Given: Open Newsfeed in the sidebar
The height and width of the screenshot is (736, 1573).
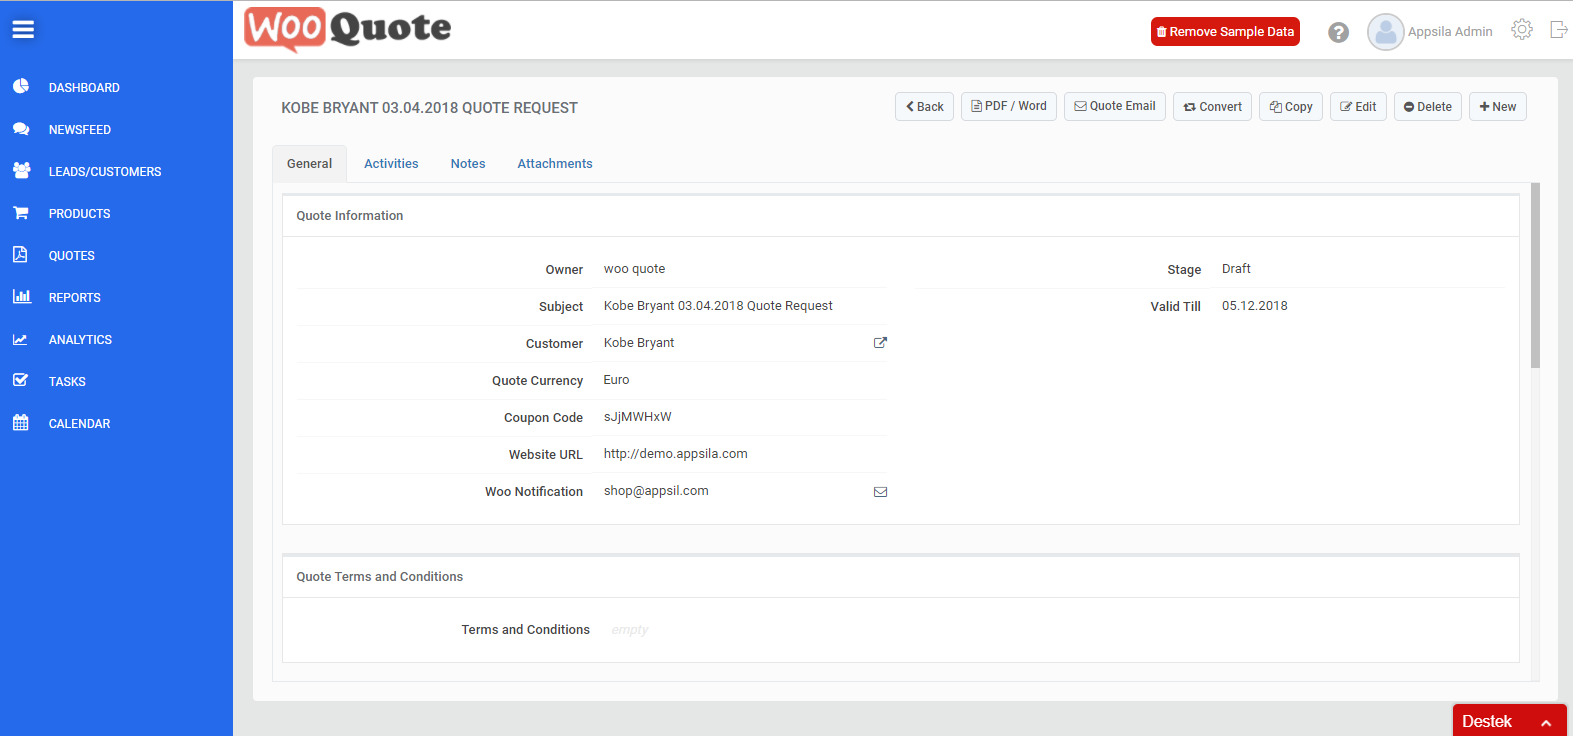Looking at the screenshot, I should [80, 130].
